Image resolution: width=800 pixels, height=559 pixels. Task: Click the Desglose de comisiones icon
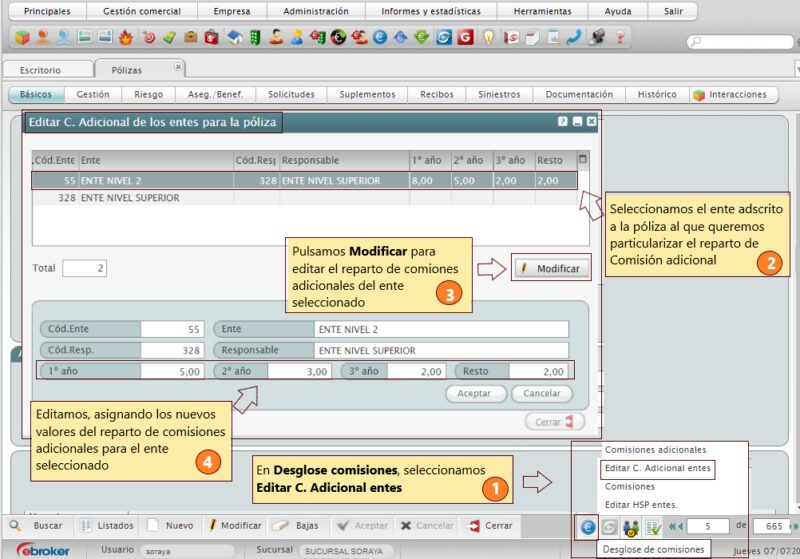588,526
